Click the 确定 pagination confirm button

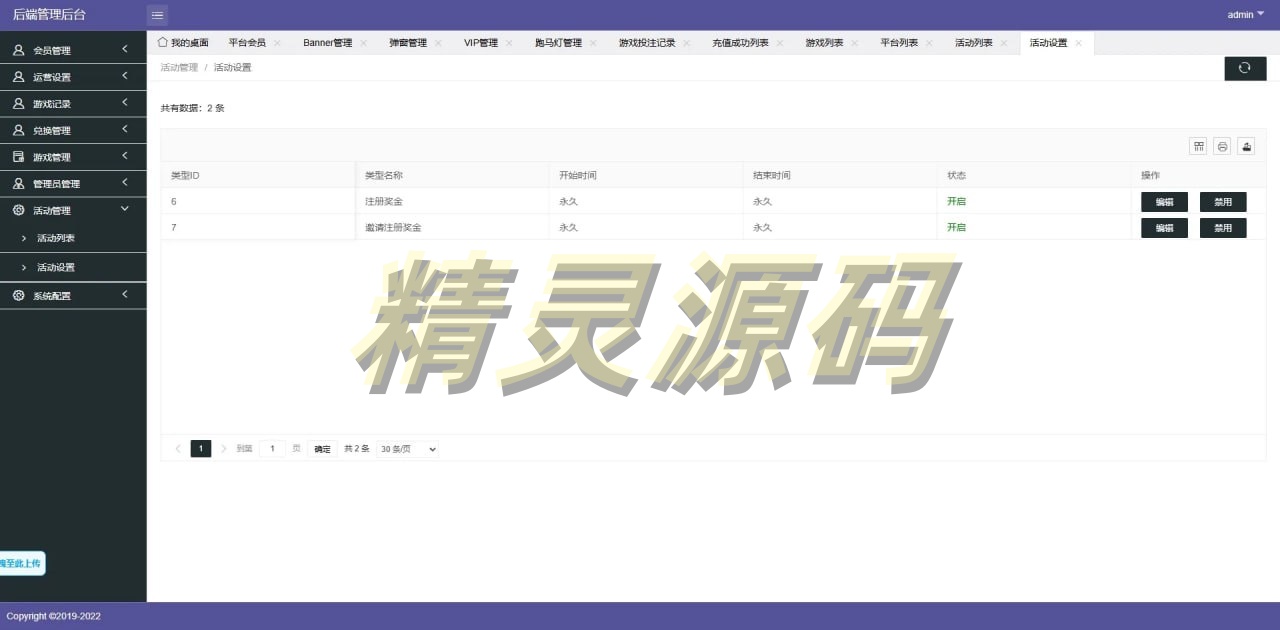322,449
